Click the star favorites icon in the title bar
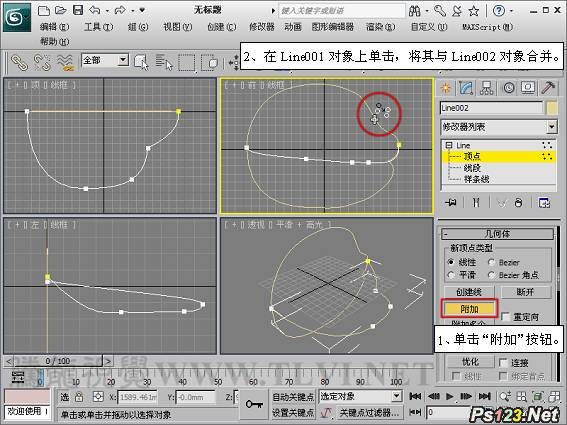567x425 pixels. point(473,11)
